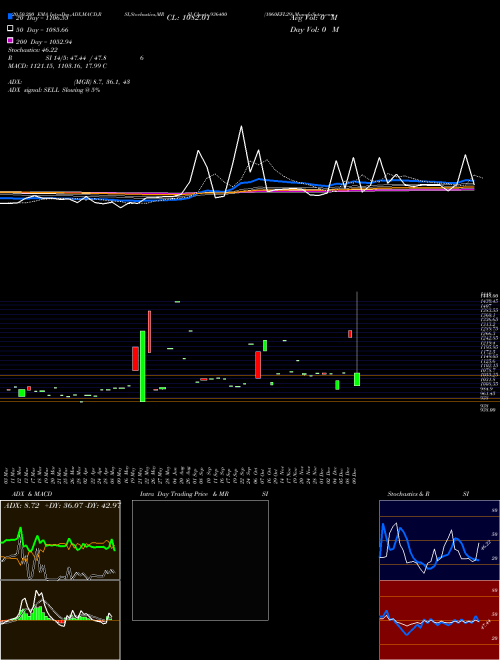Click the 'ADX & MACD' panel title

click(x=32, y=494)
